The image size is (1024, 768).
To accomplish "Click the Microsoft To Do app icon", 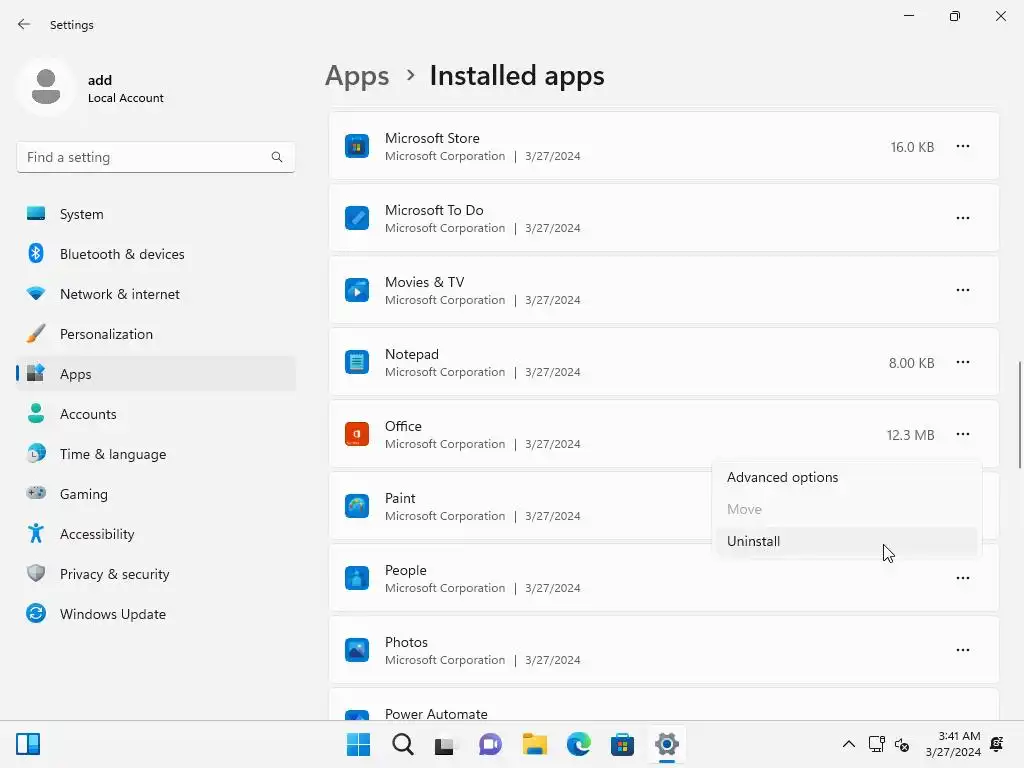I will [x=357, y=218].
